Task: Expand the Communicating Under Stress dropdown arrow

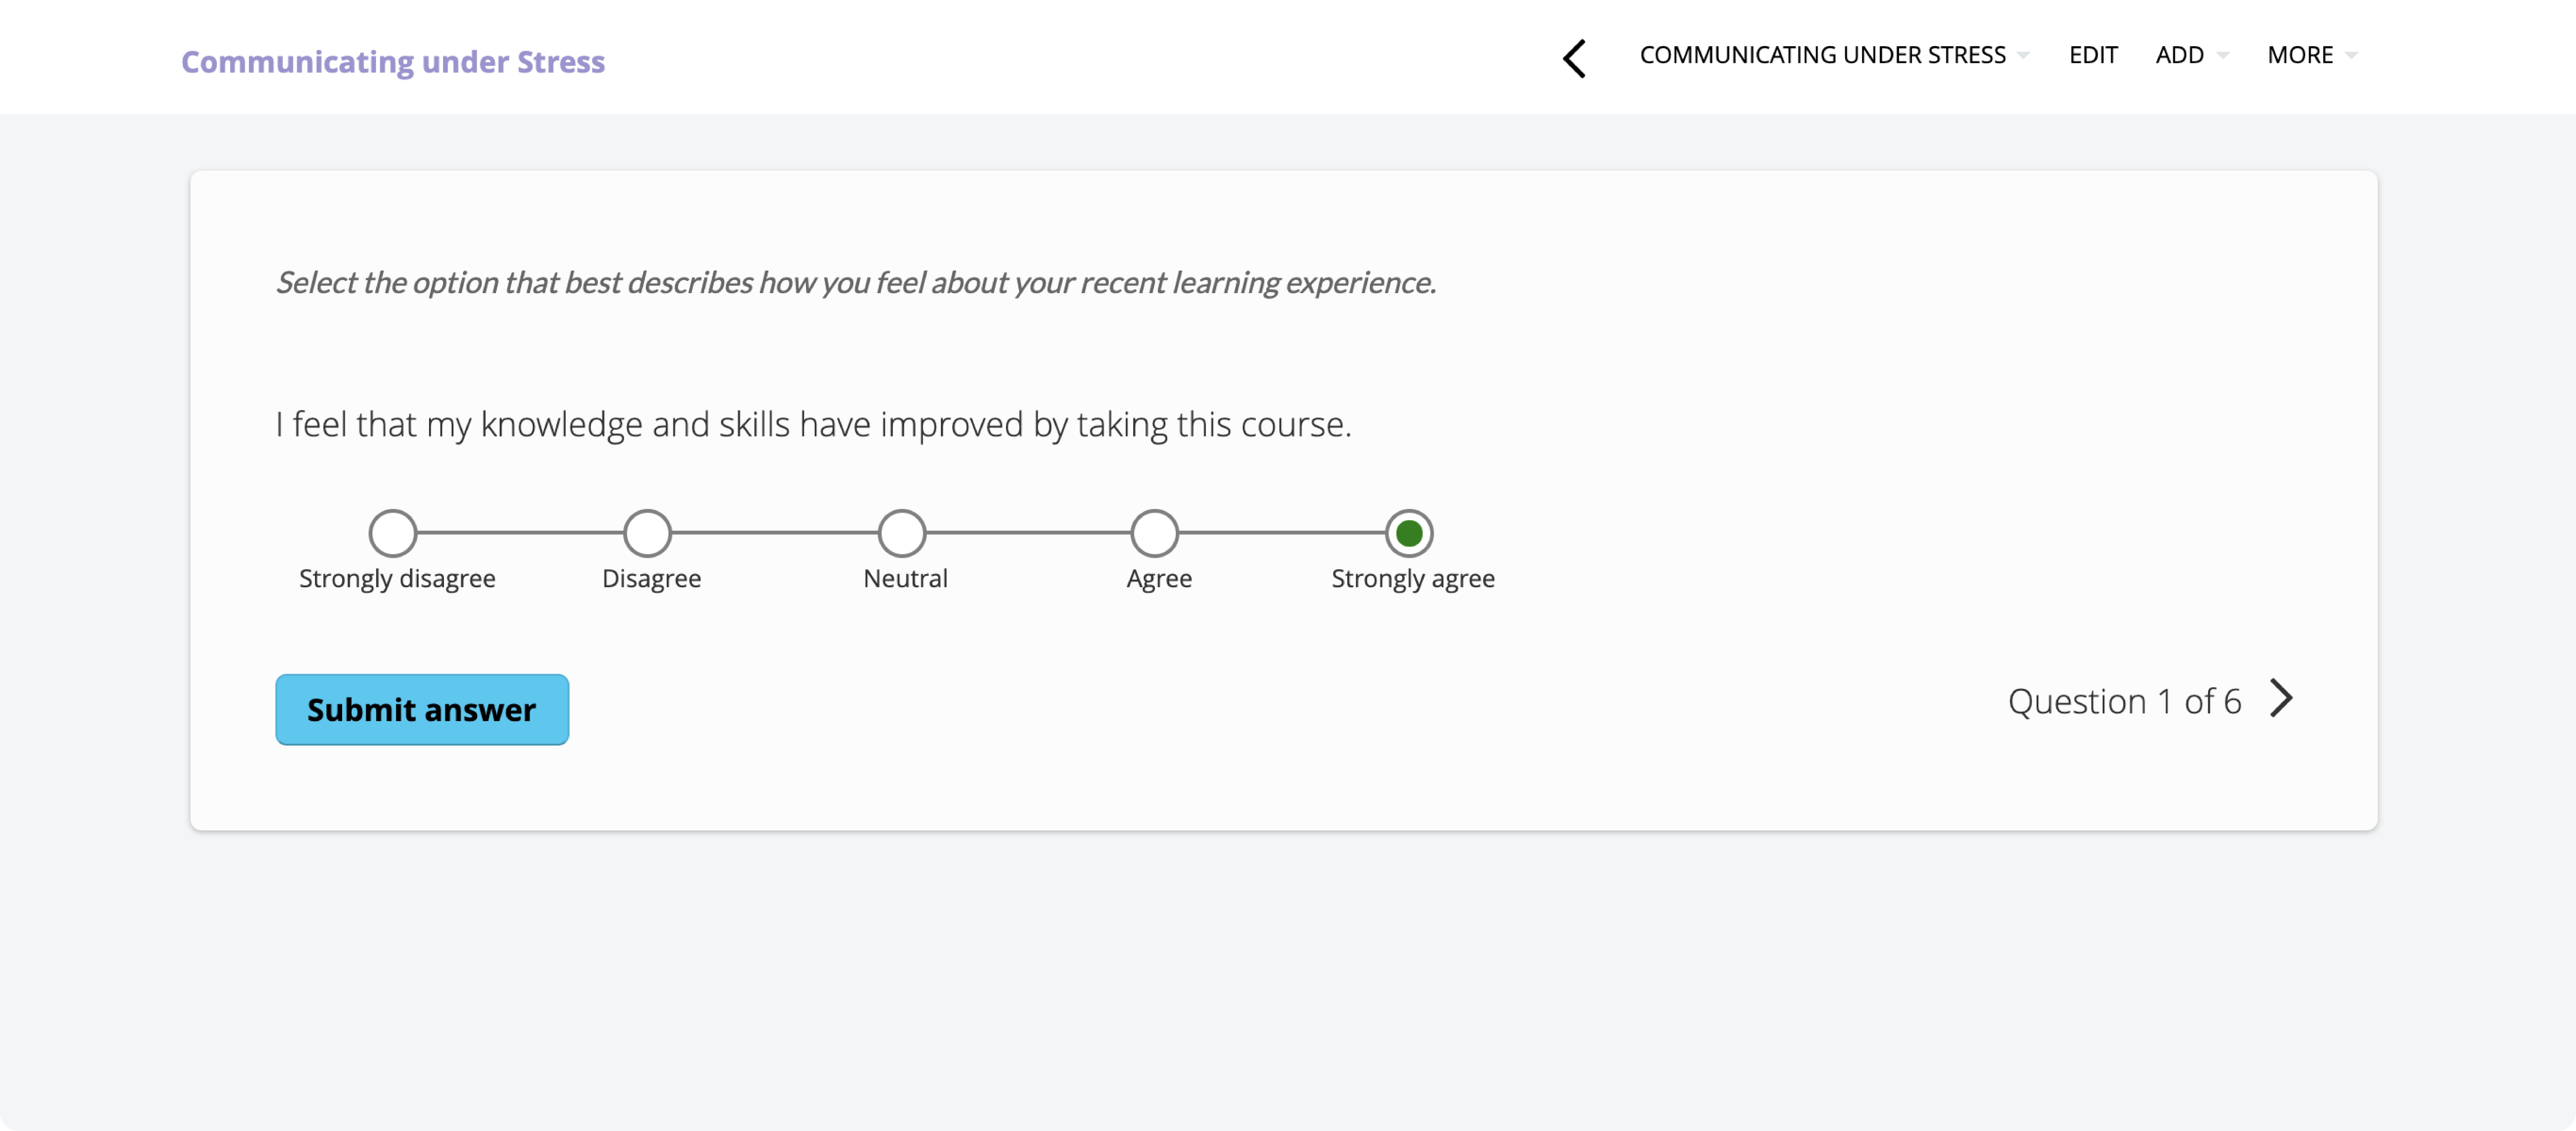Action: 2023,56
